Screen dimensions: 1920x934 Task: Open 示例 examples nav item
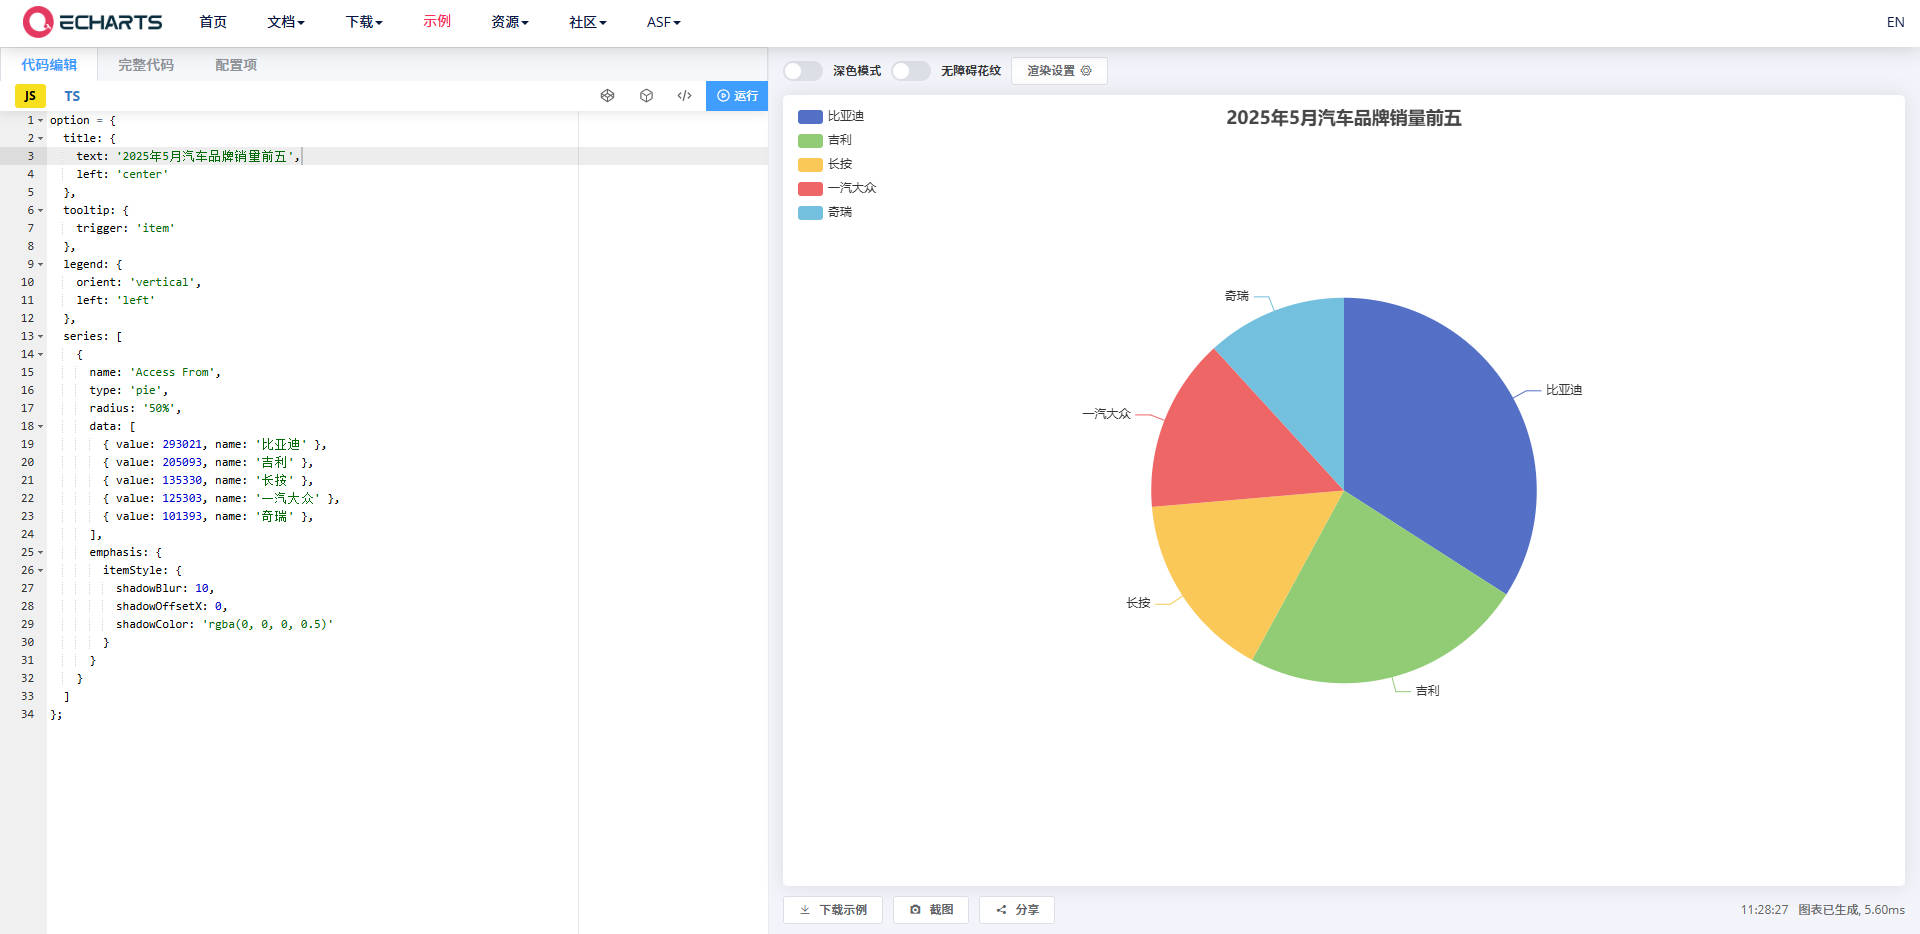click(437, 22)
